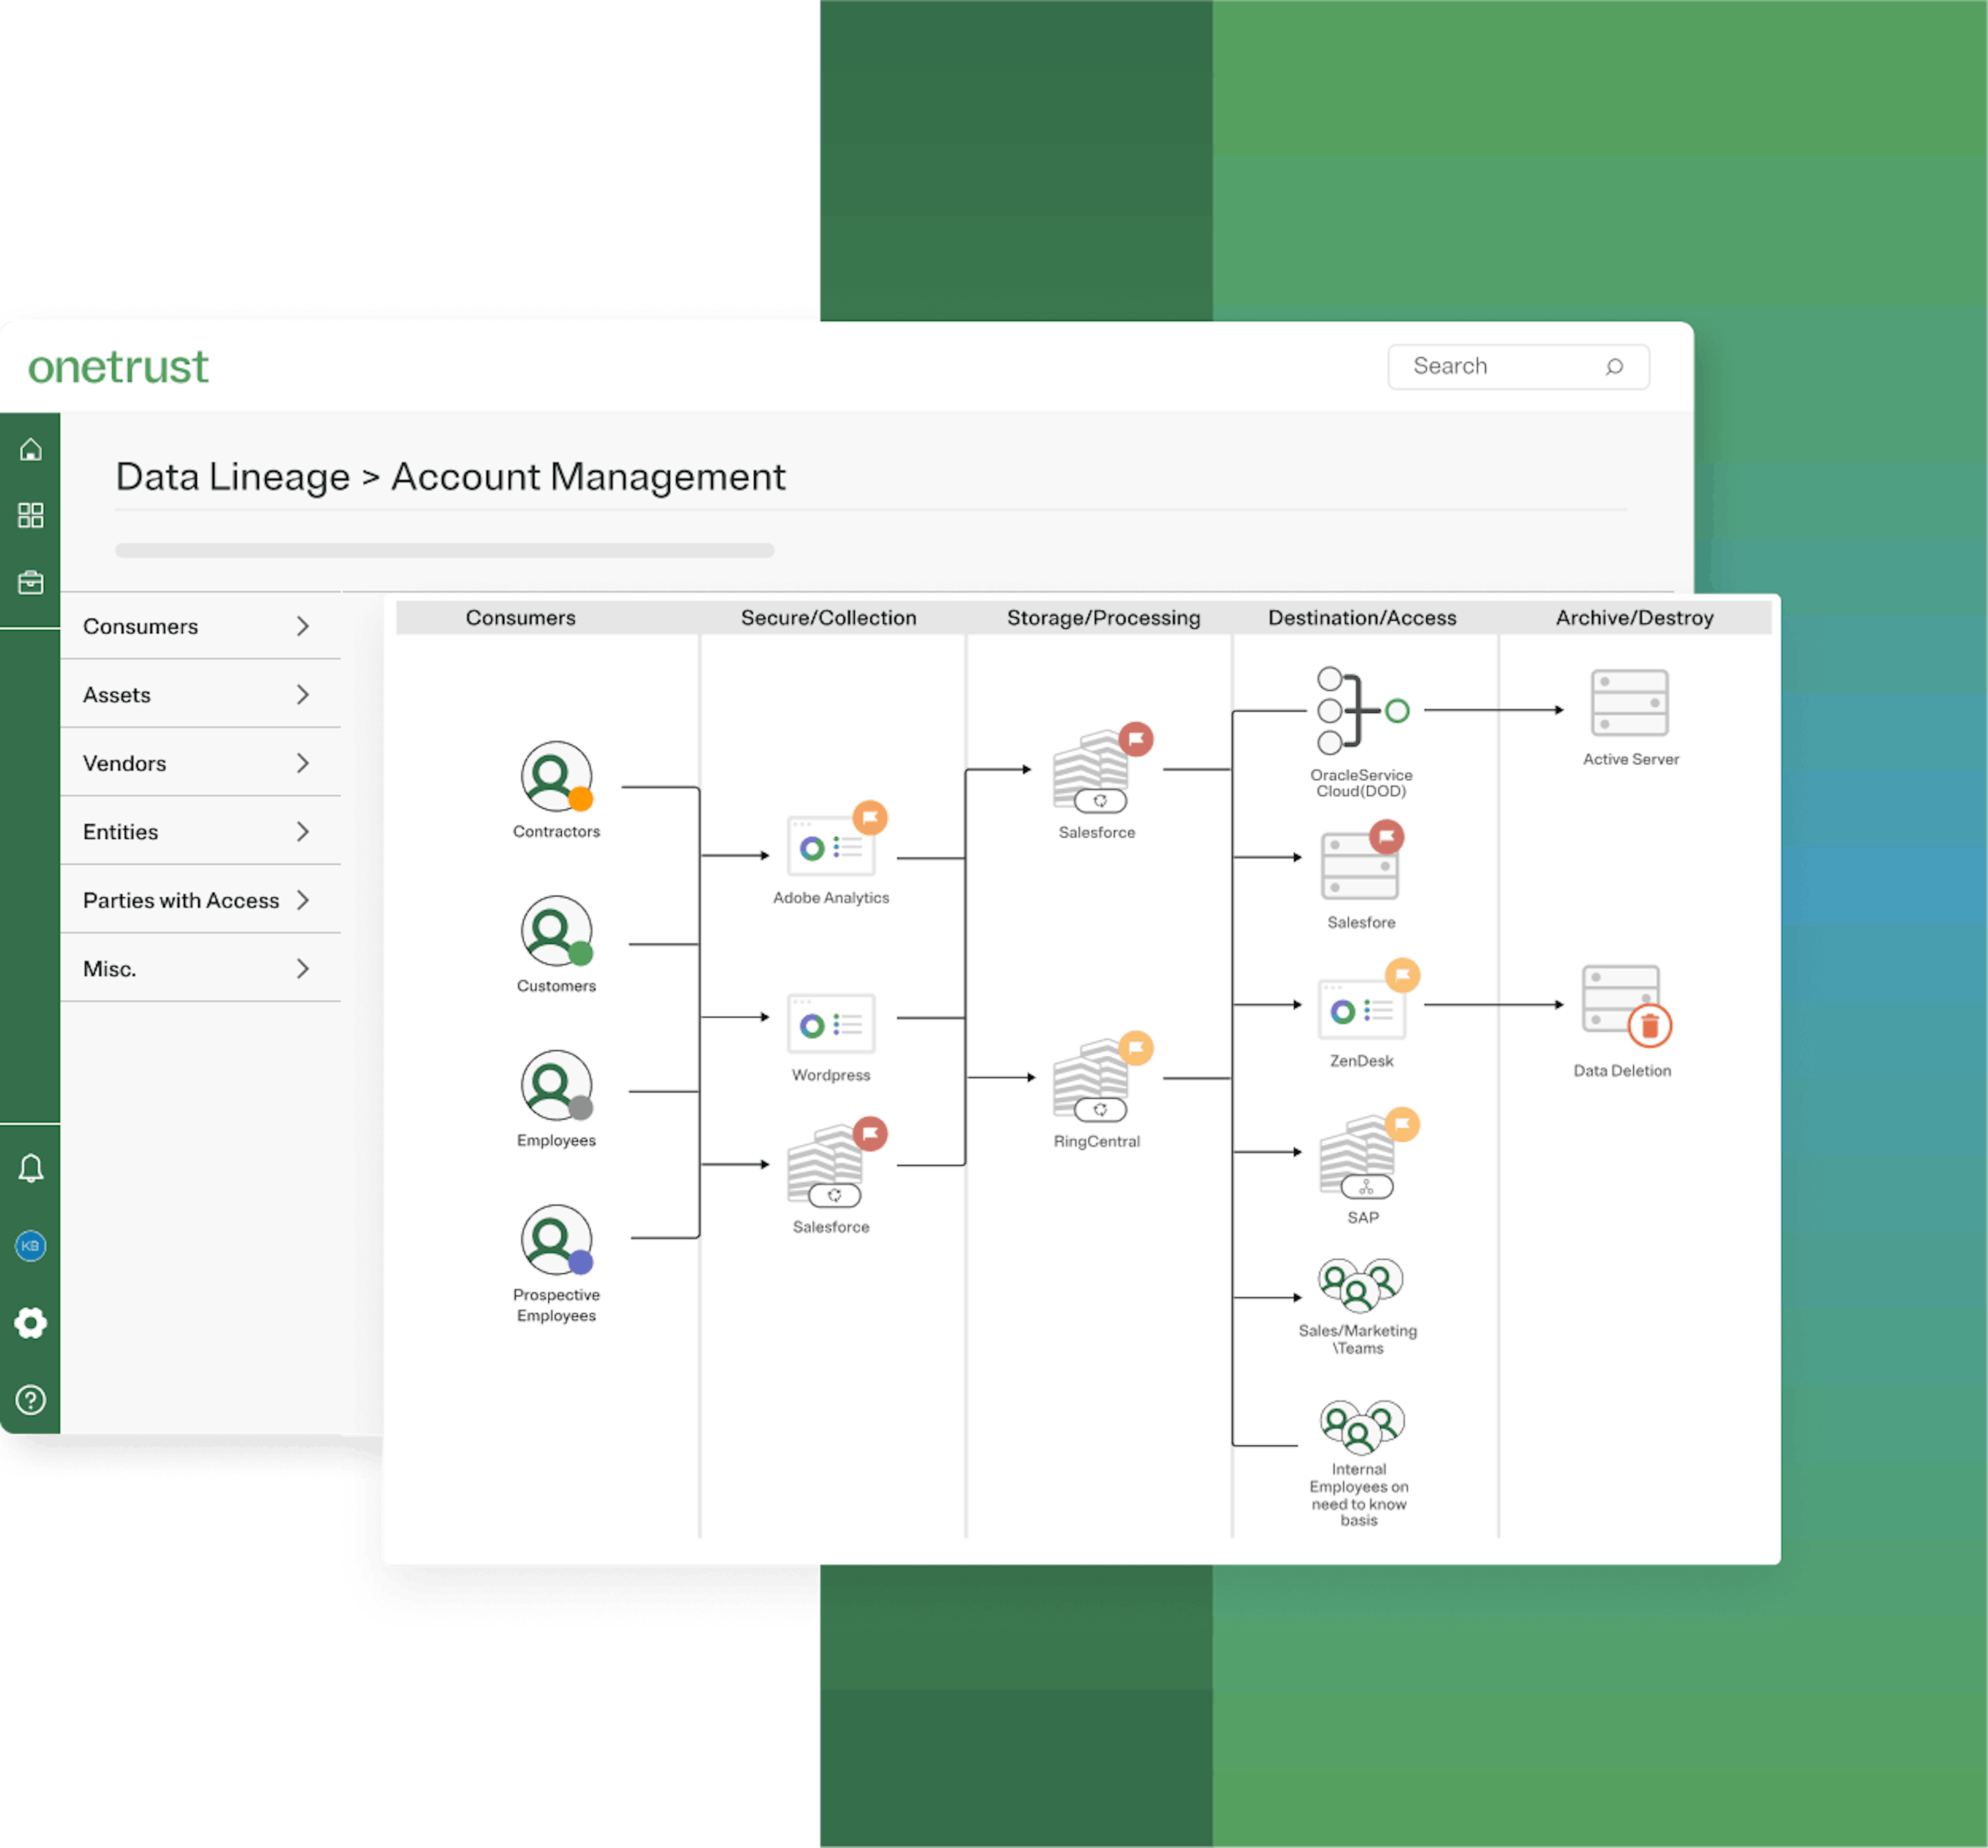Click the Home icon in sidebar
This screenshot has height=1848, width=1988.
tap(31, 450)
